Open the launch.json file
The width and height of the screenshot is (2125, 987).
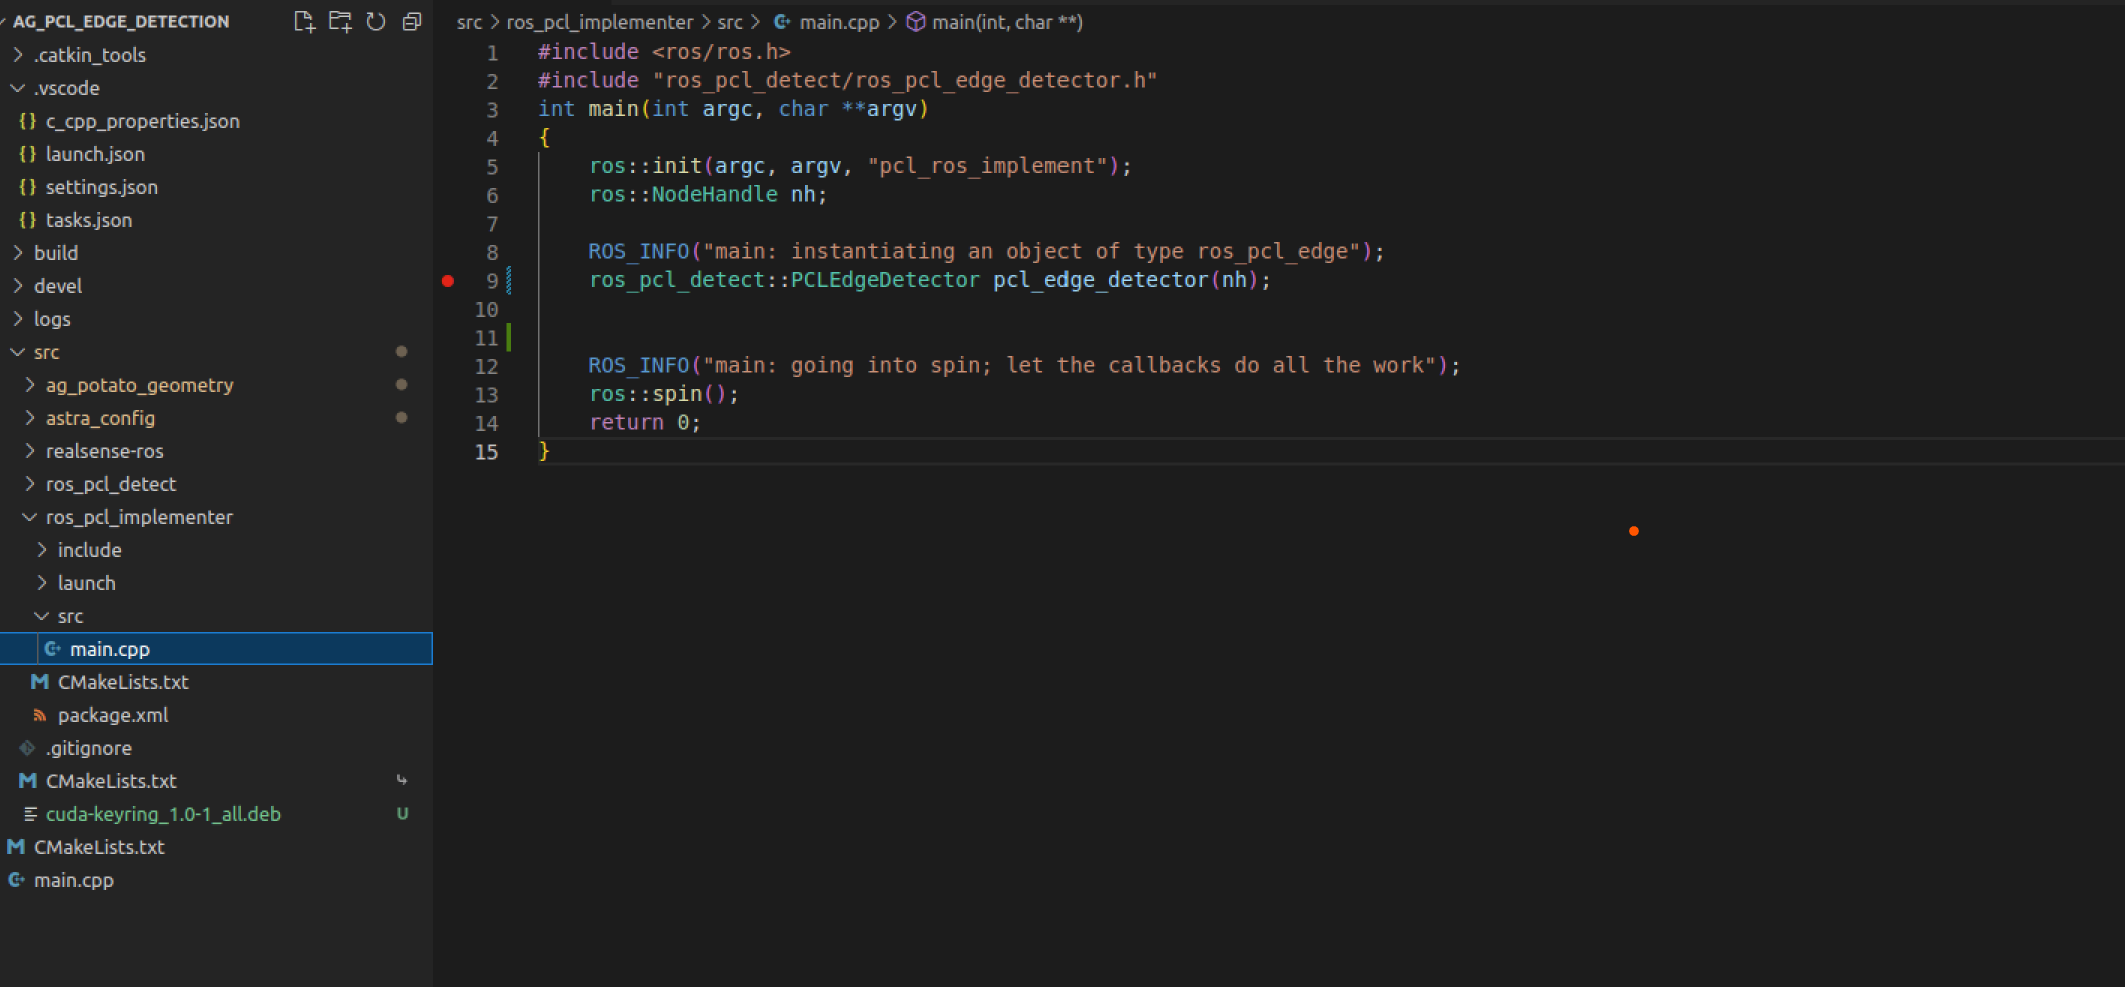96,154
